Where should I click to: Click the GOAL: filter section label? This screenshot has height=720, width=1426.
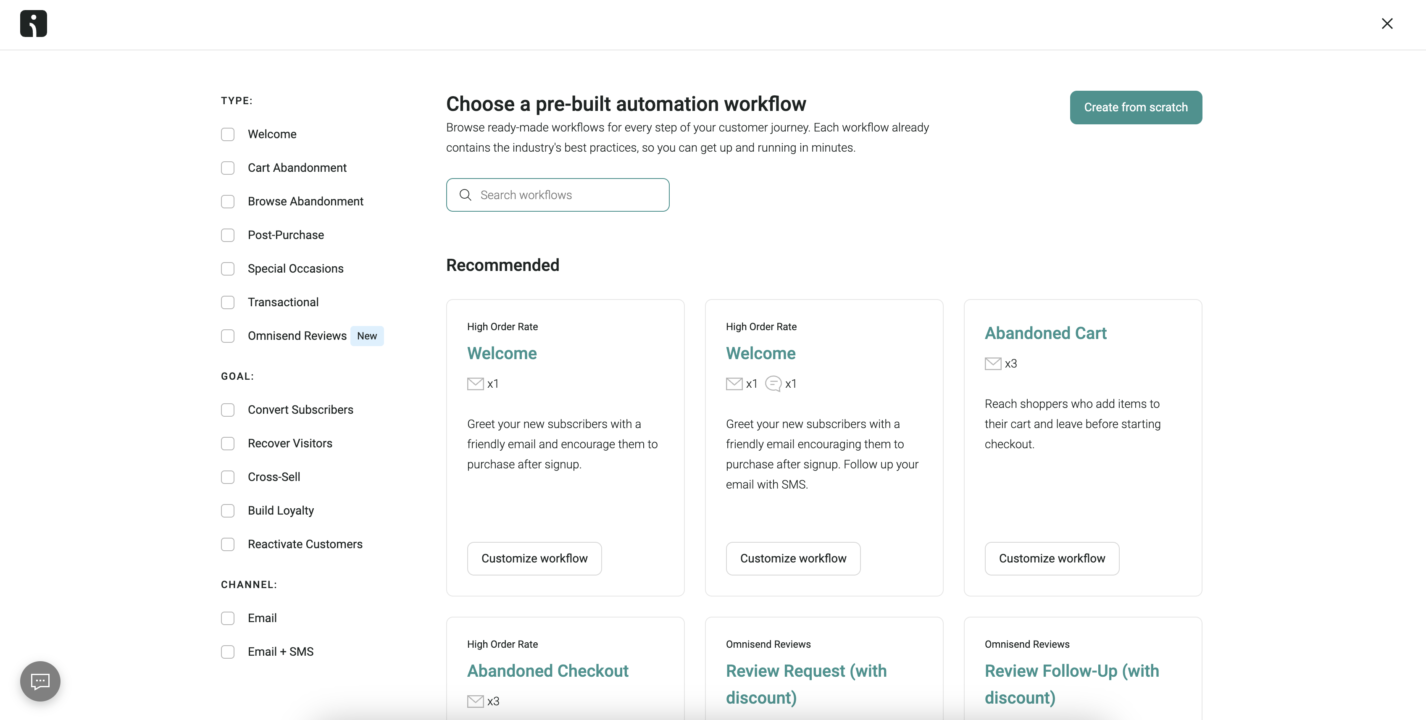(x=238, y=376)
